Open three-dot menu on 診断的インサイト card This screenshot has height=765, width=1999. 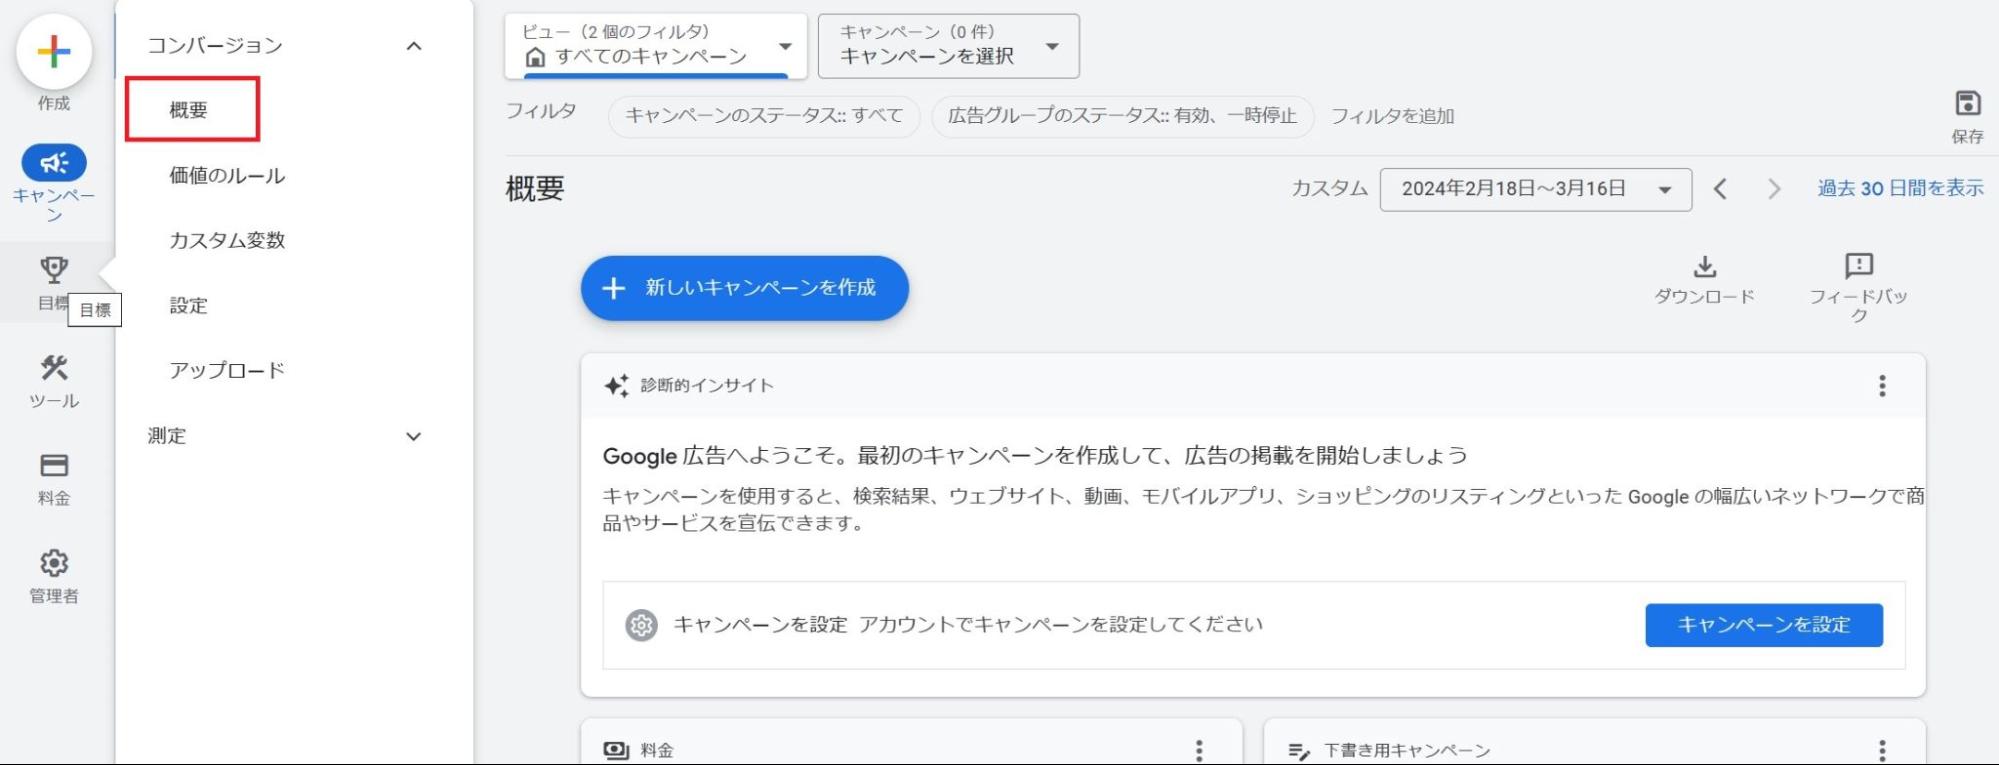1882,386
